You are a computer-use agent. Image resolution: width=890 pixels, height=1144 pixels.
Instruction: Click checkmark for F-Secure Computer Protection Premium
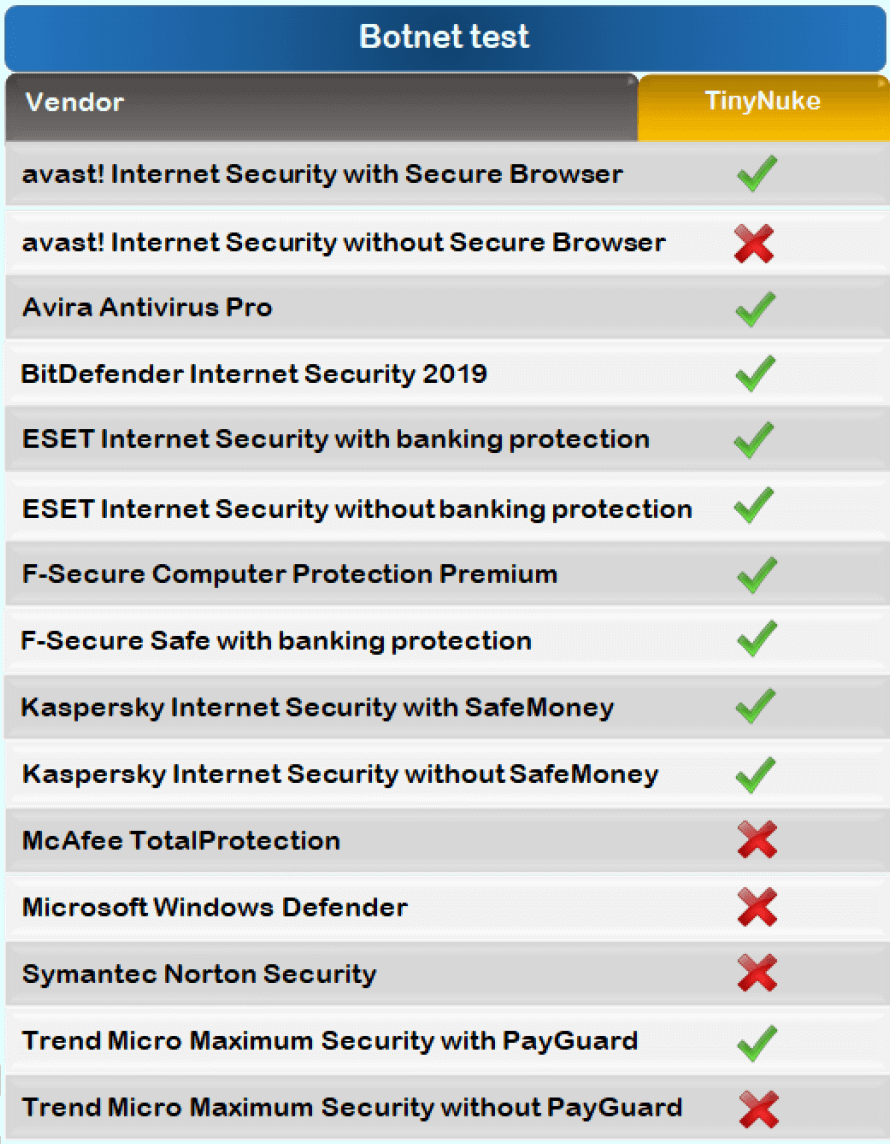click(757, 575)
